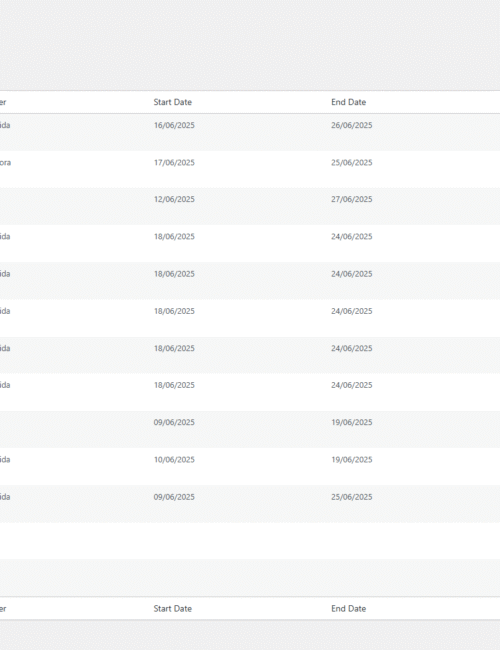The image size is (500, 650).
Task: Select start date 09/06/2025 in row ending 25/06/2025
Action: [x=174, y=497]
